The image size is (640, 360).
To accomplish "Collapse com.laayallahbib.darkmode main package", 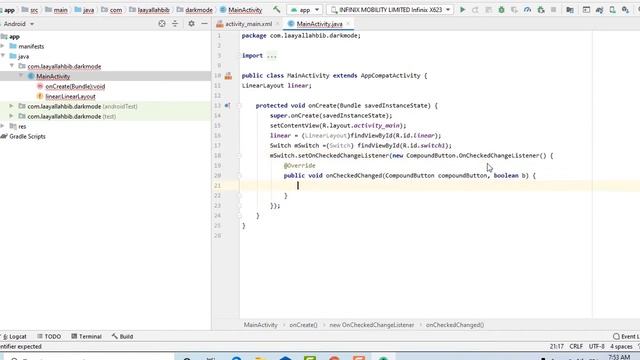I will click(12, 66).
